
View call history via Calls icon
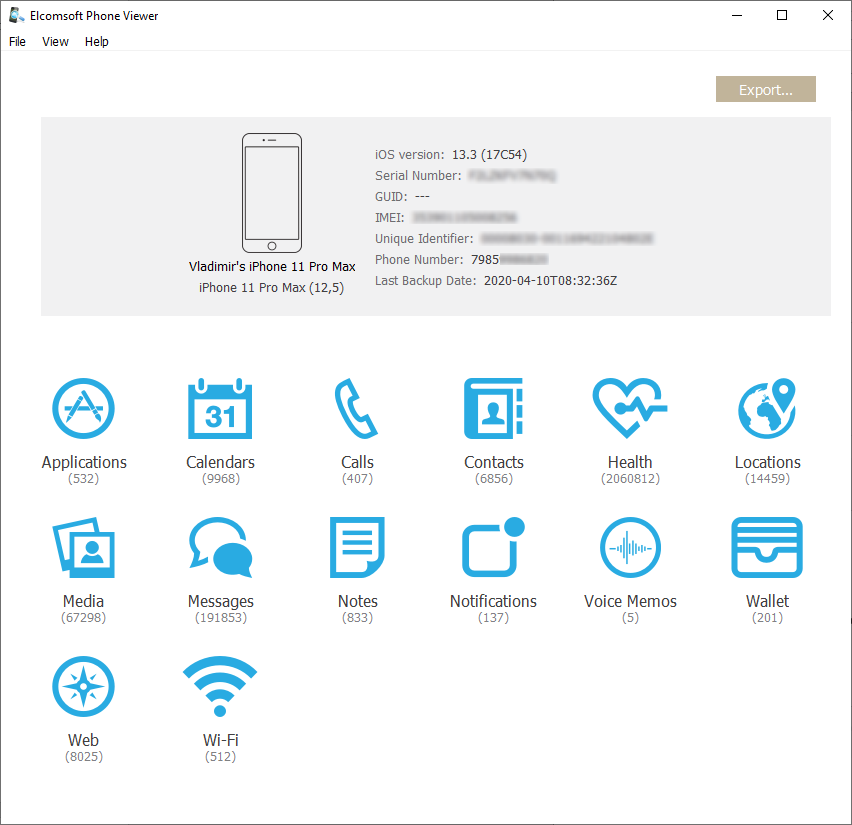point(357,409)
